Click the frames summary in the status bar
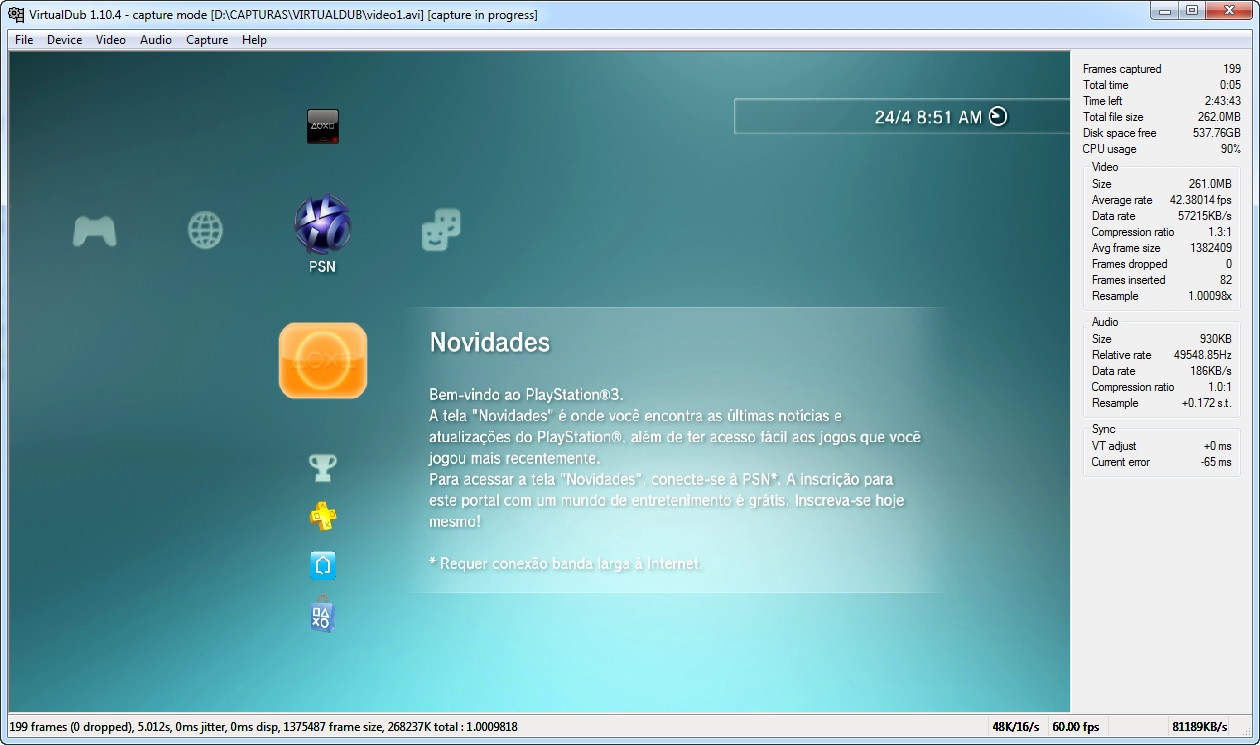 (x=264, y=727)
